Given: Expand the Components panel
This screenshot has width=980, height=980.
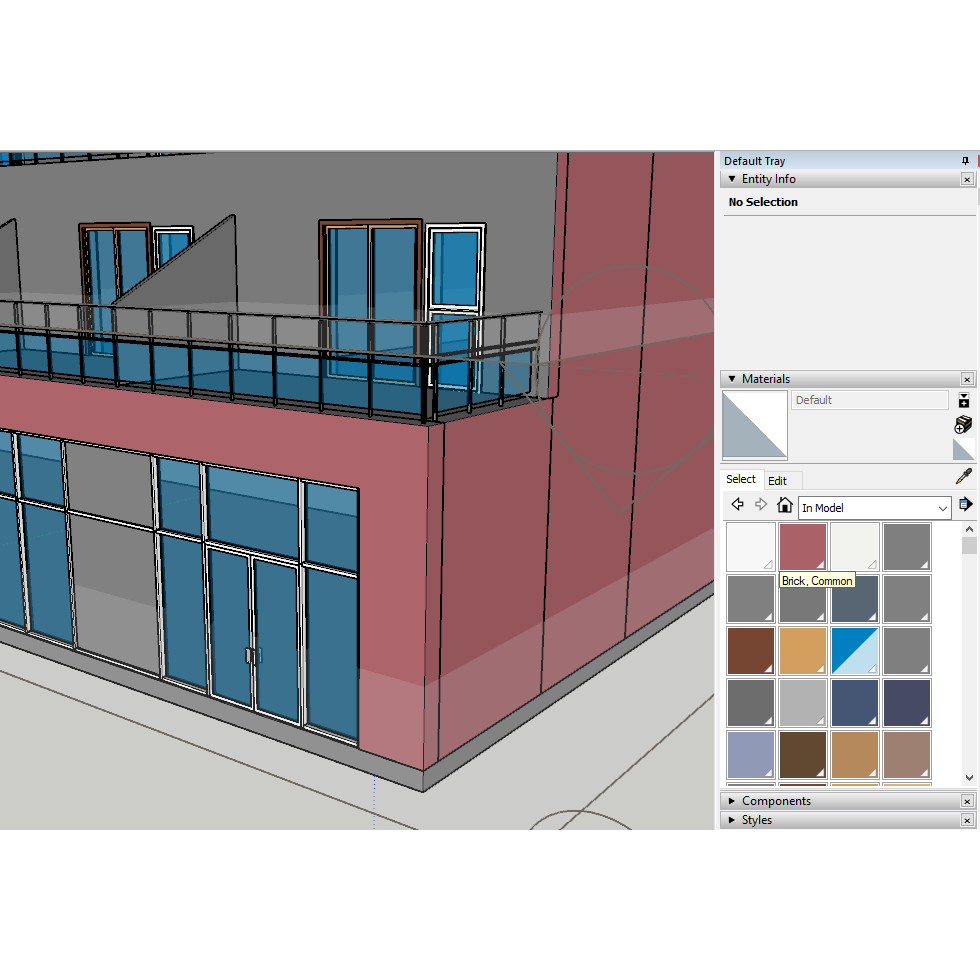Looking at the screenshot, I should [732, 801].
